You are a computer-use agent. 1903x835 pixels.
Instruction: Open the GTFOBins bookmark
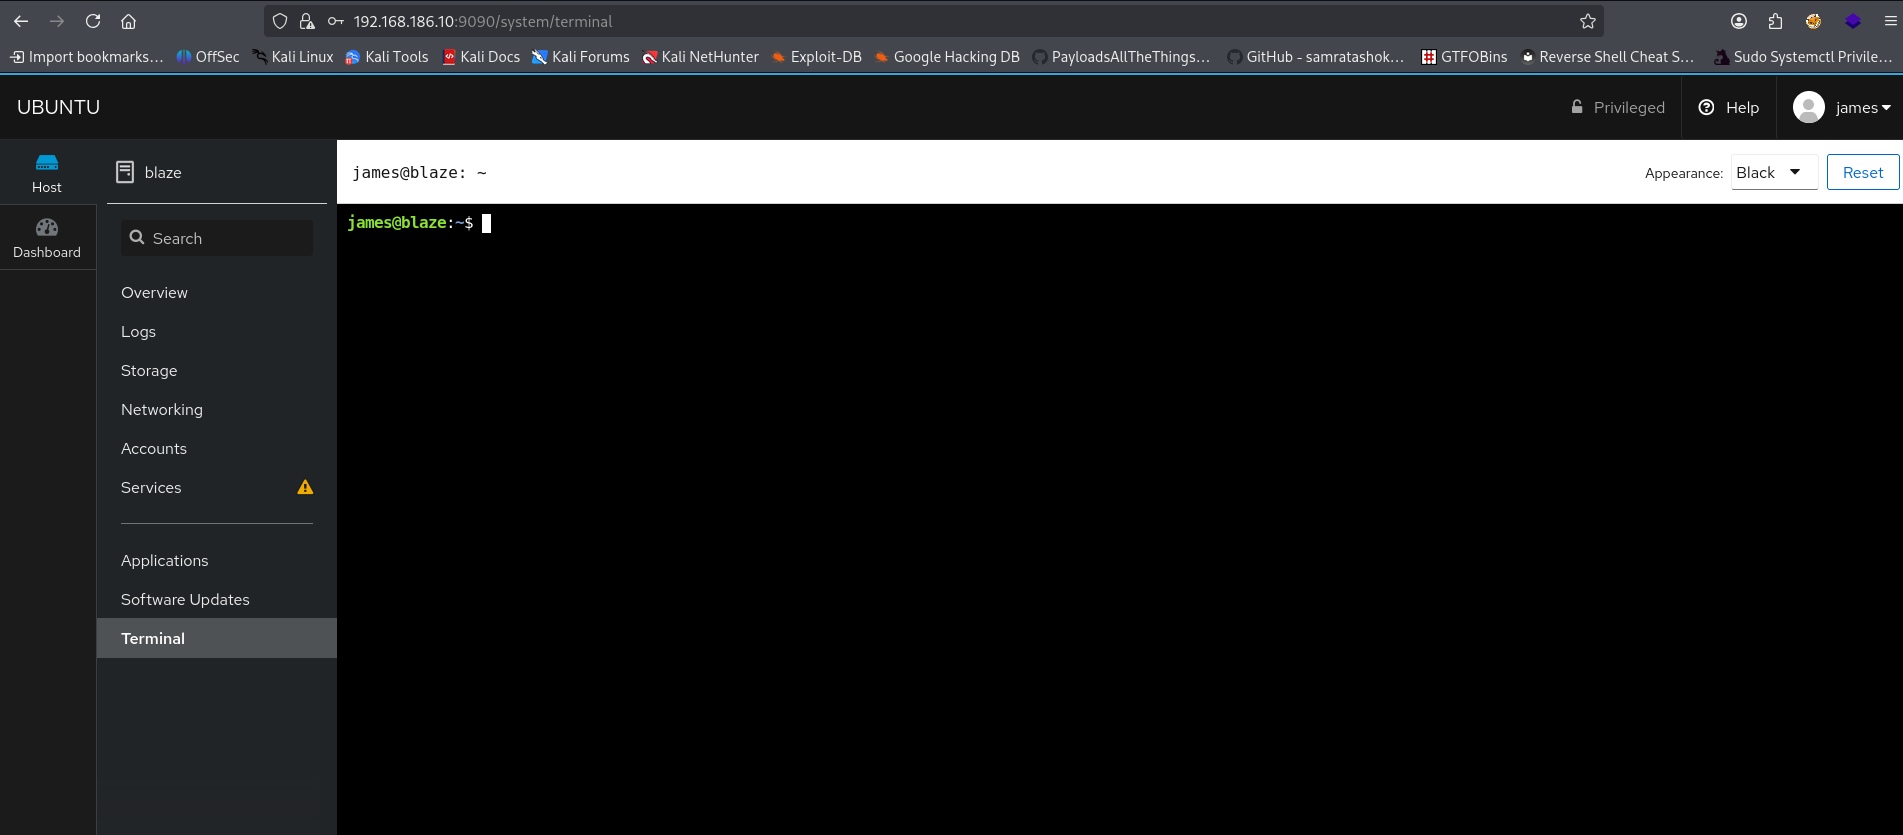[x=1464, y=57]
